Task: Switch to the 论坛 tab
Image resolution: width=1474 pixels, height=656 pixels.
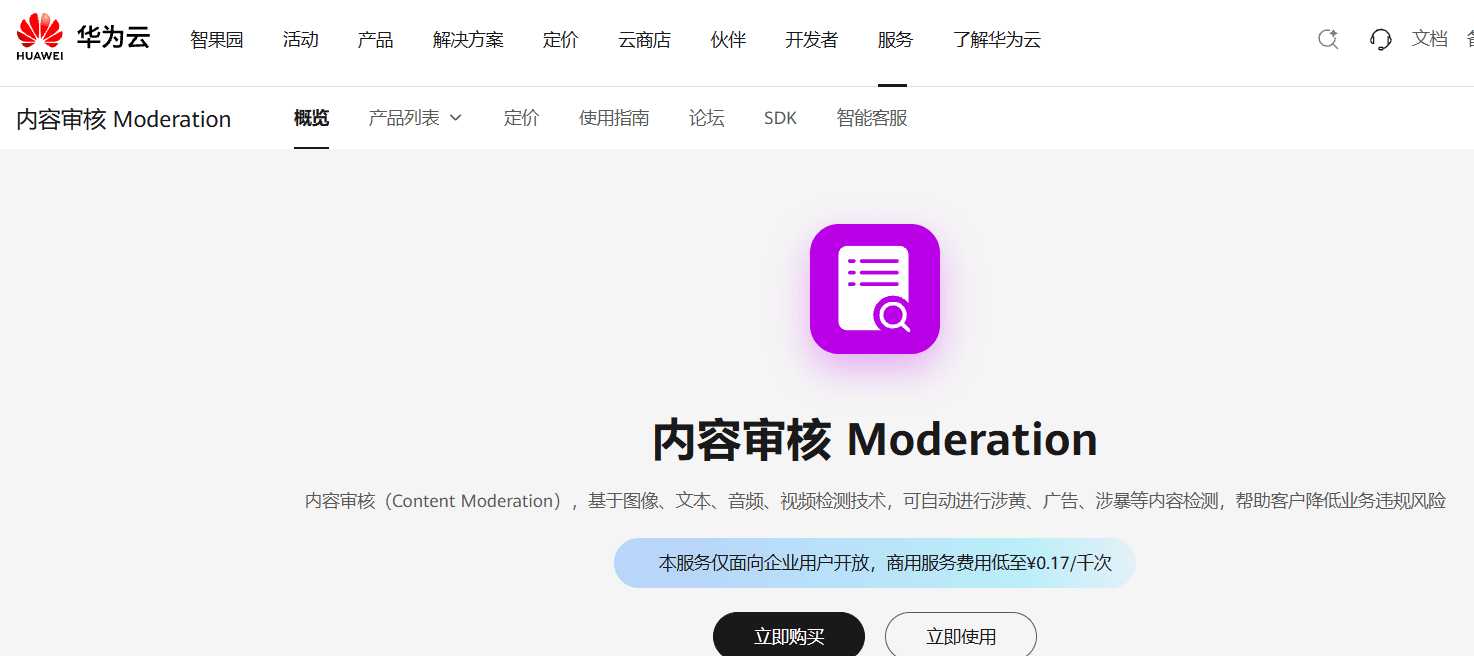Action: [x=707, y=118]
